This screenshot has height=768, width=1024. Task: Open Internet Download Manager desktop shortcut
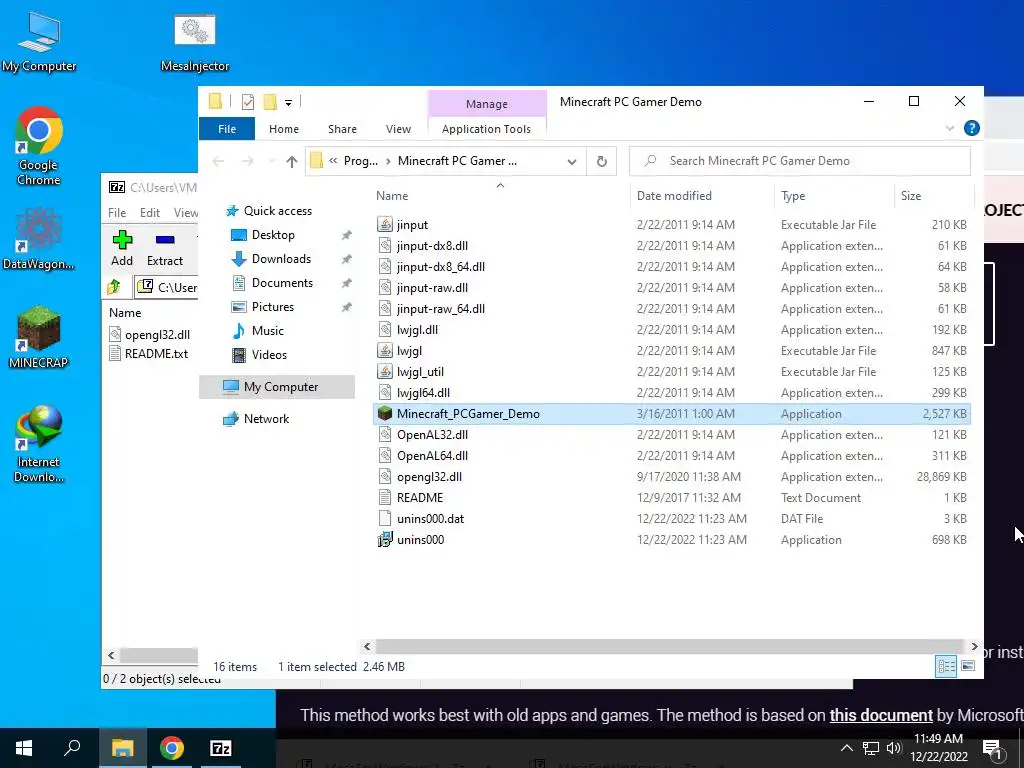(x=39, y=443)
